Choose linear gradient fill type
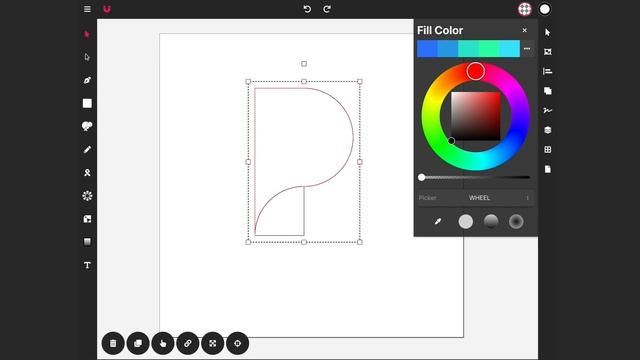The width and height of the screenshot is (640, 360). coord(491,221)
